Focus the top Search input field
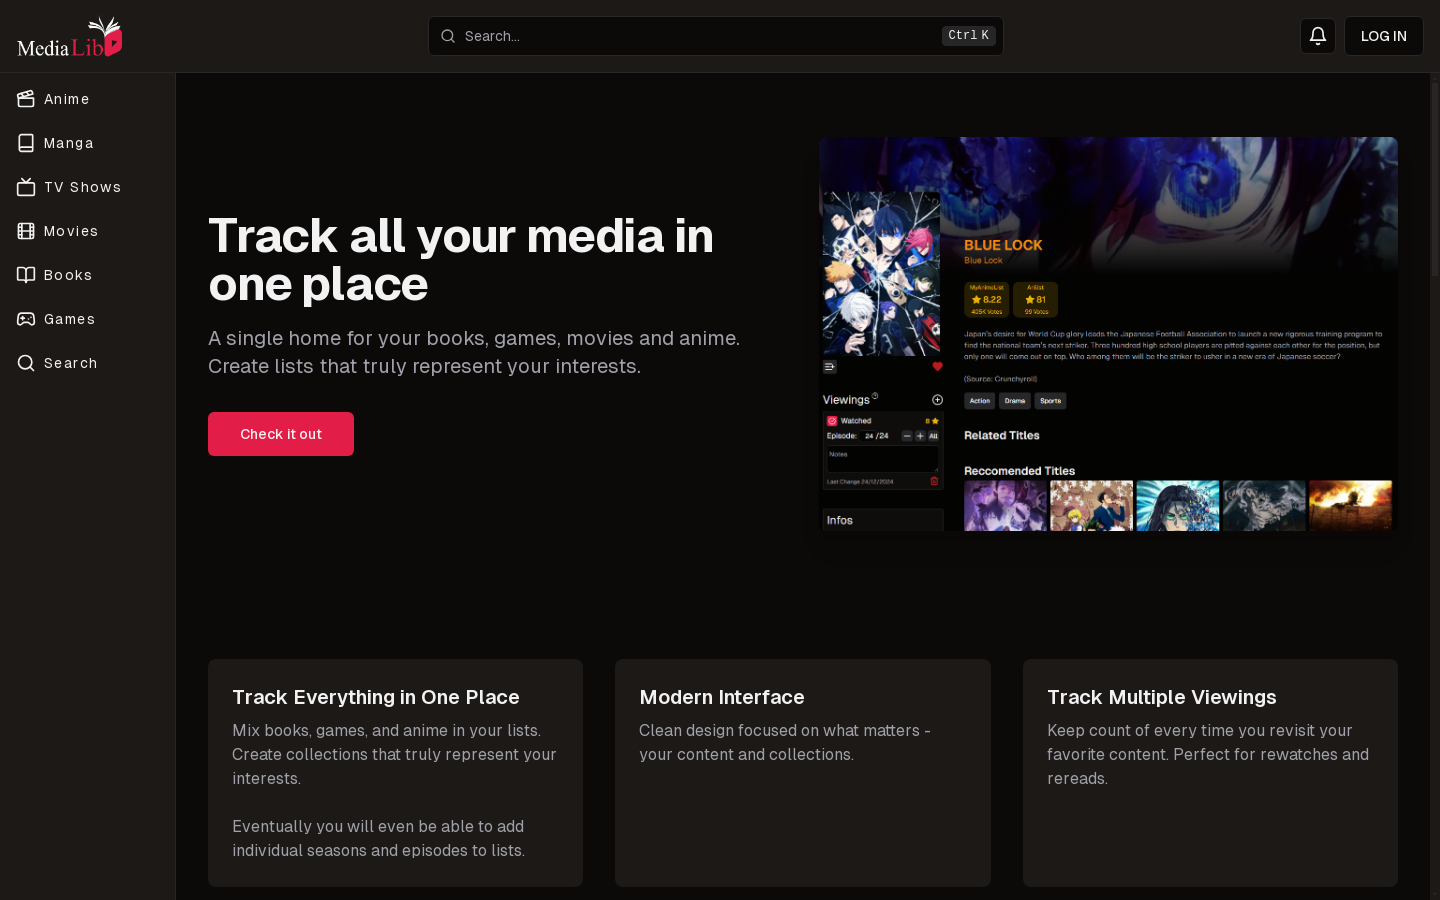This screenshot has width=1440, height=900. point(716,36)
